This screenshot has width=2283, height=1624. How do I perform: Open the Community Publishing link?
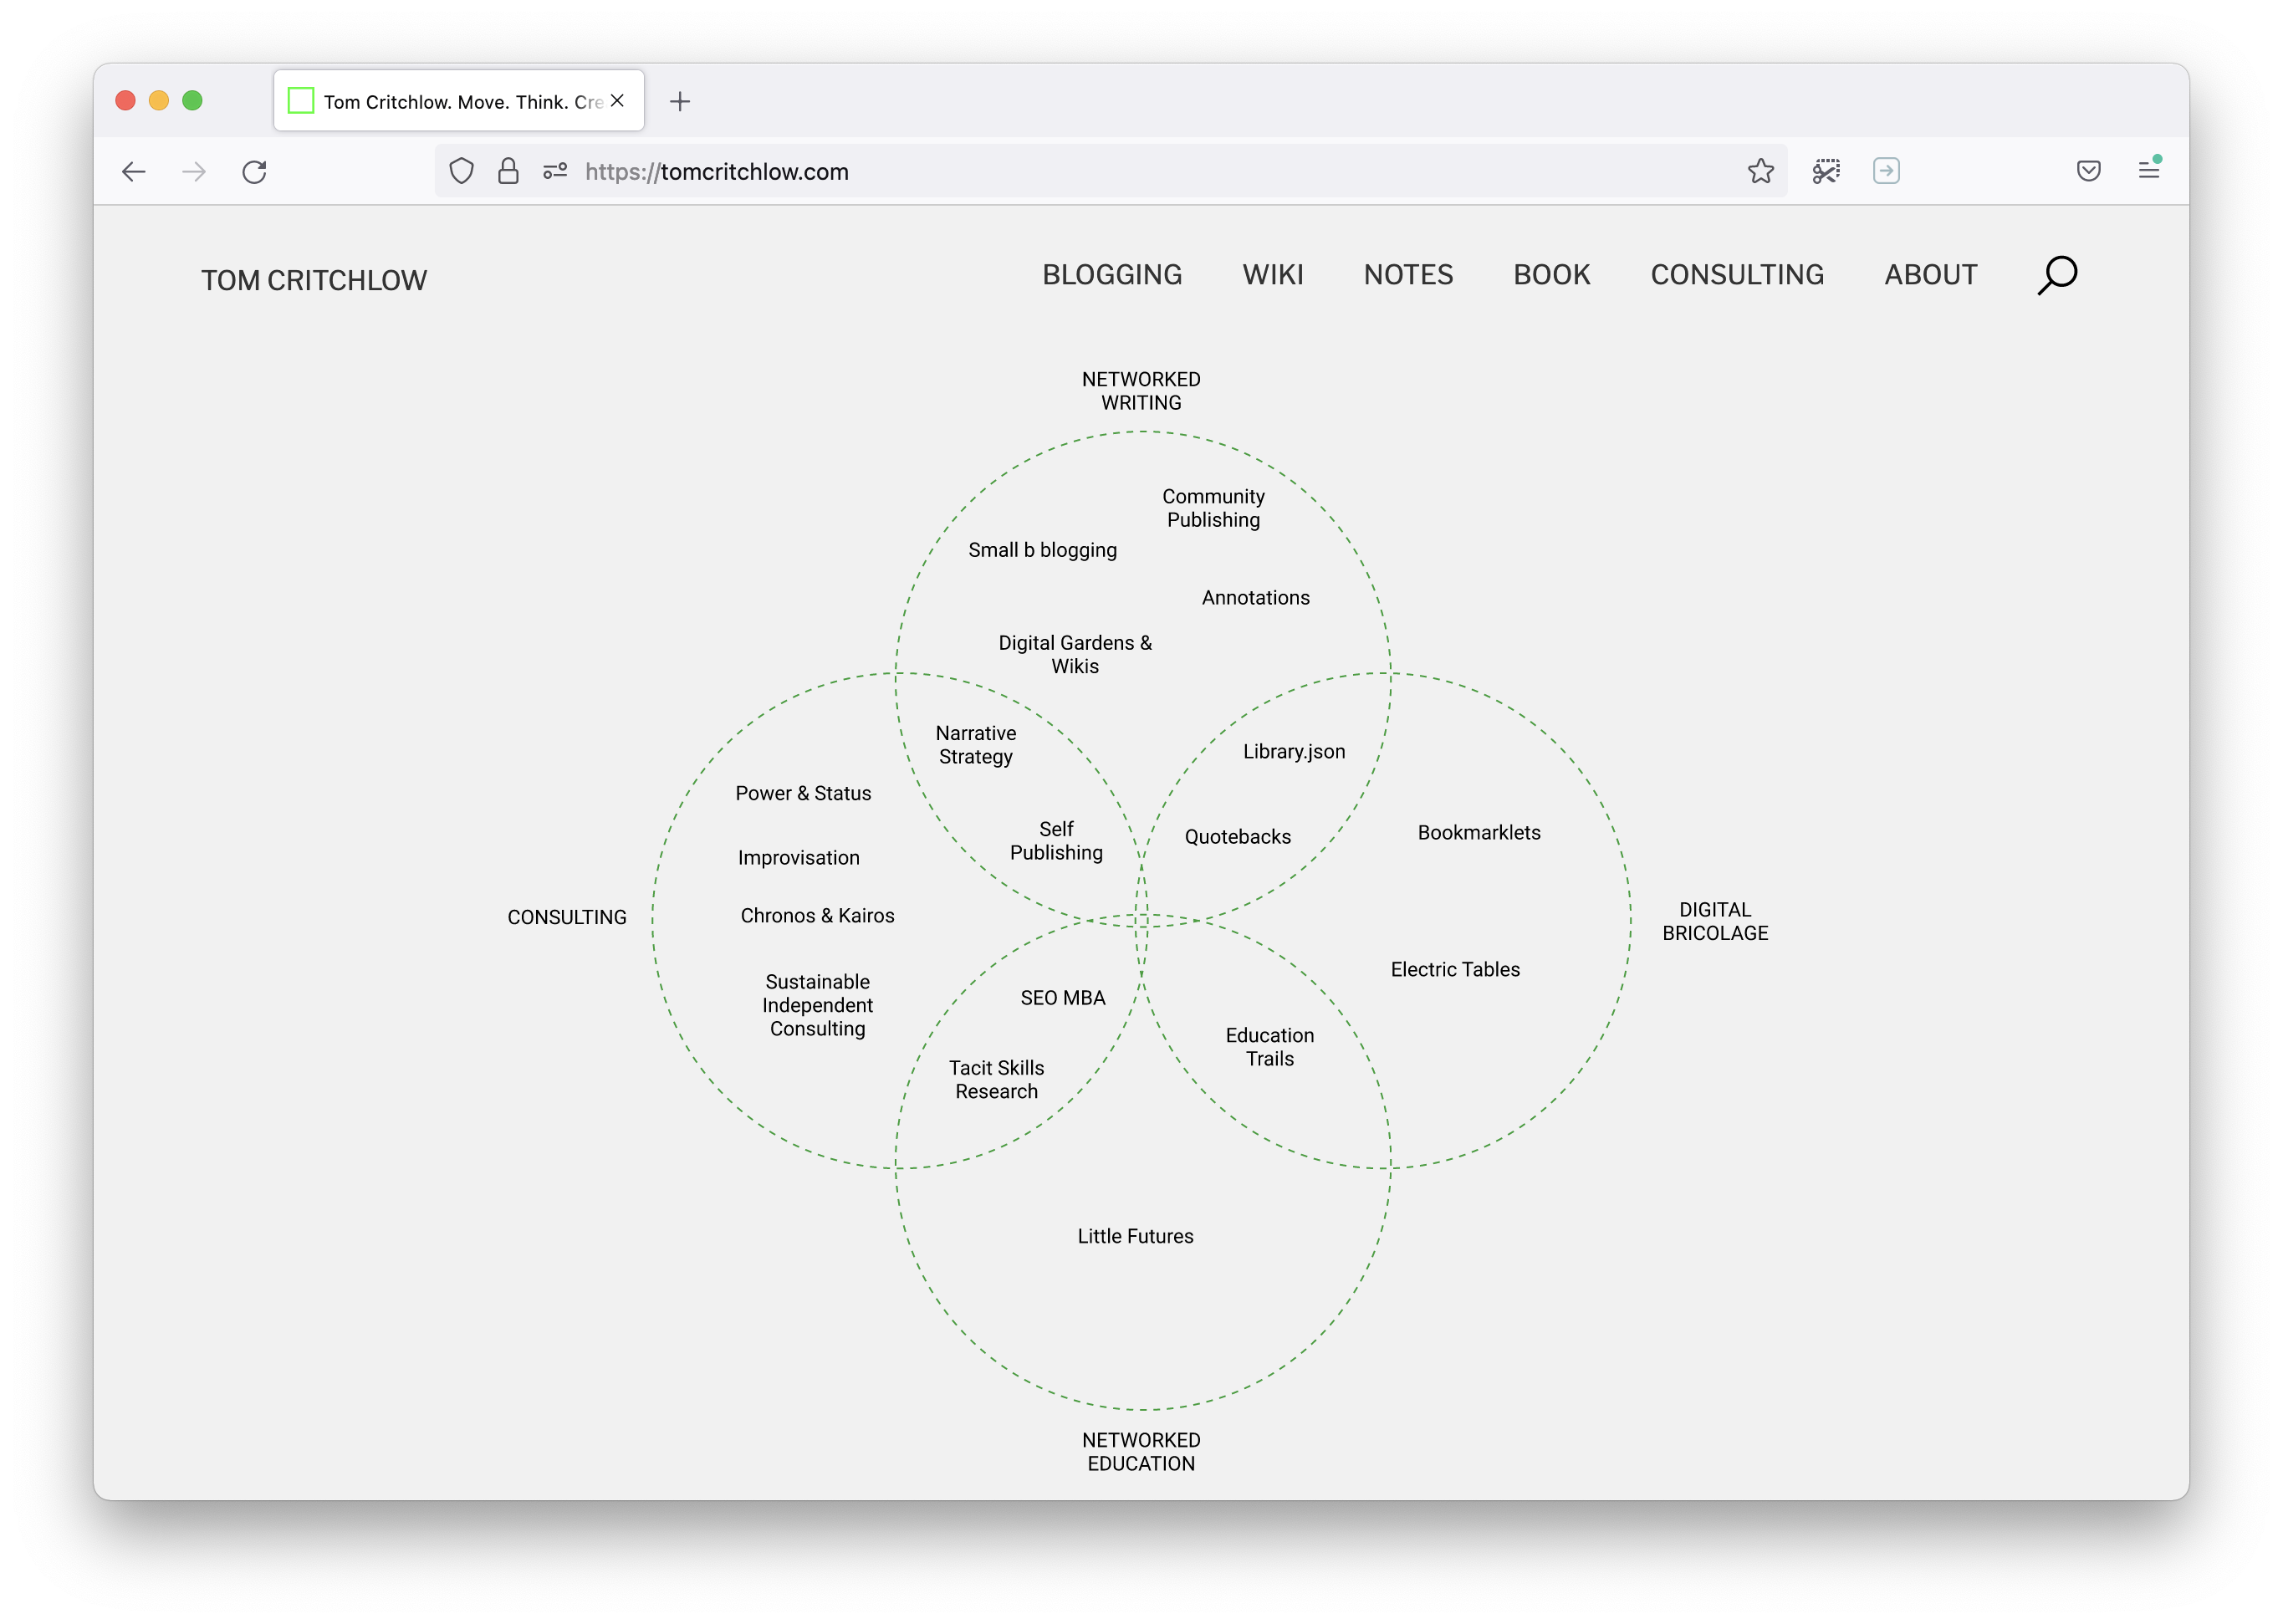(x=1213, y=508)
